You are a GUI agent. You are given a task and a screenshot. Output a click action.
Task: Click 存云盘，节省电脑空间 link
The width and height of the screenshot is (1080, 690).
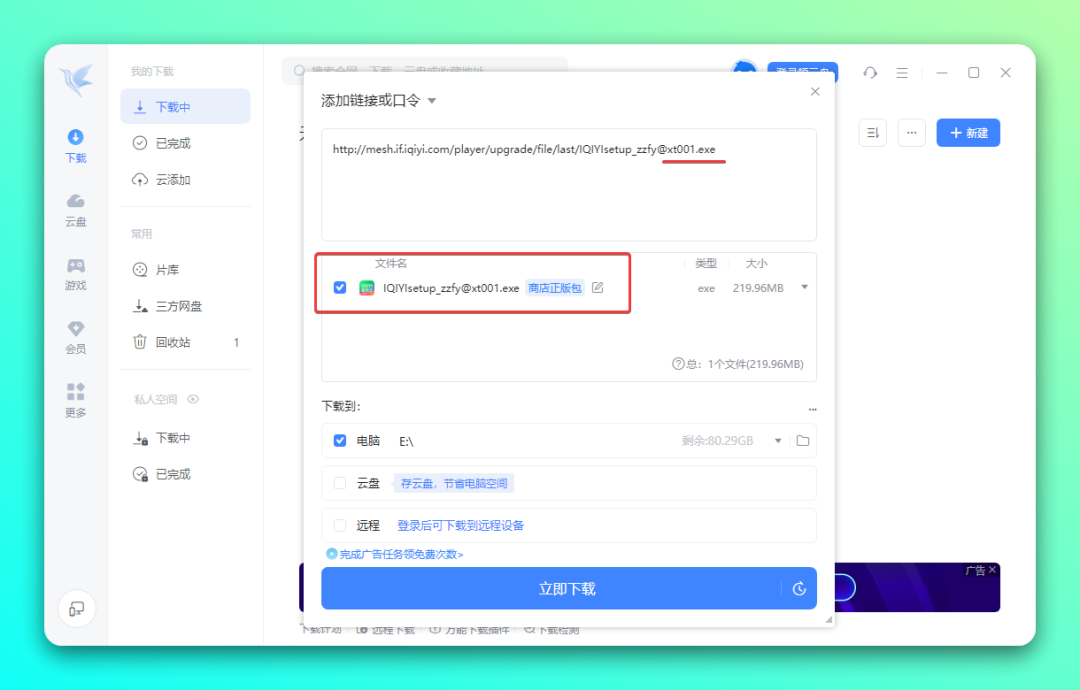click(x=454, y=483)
